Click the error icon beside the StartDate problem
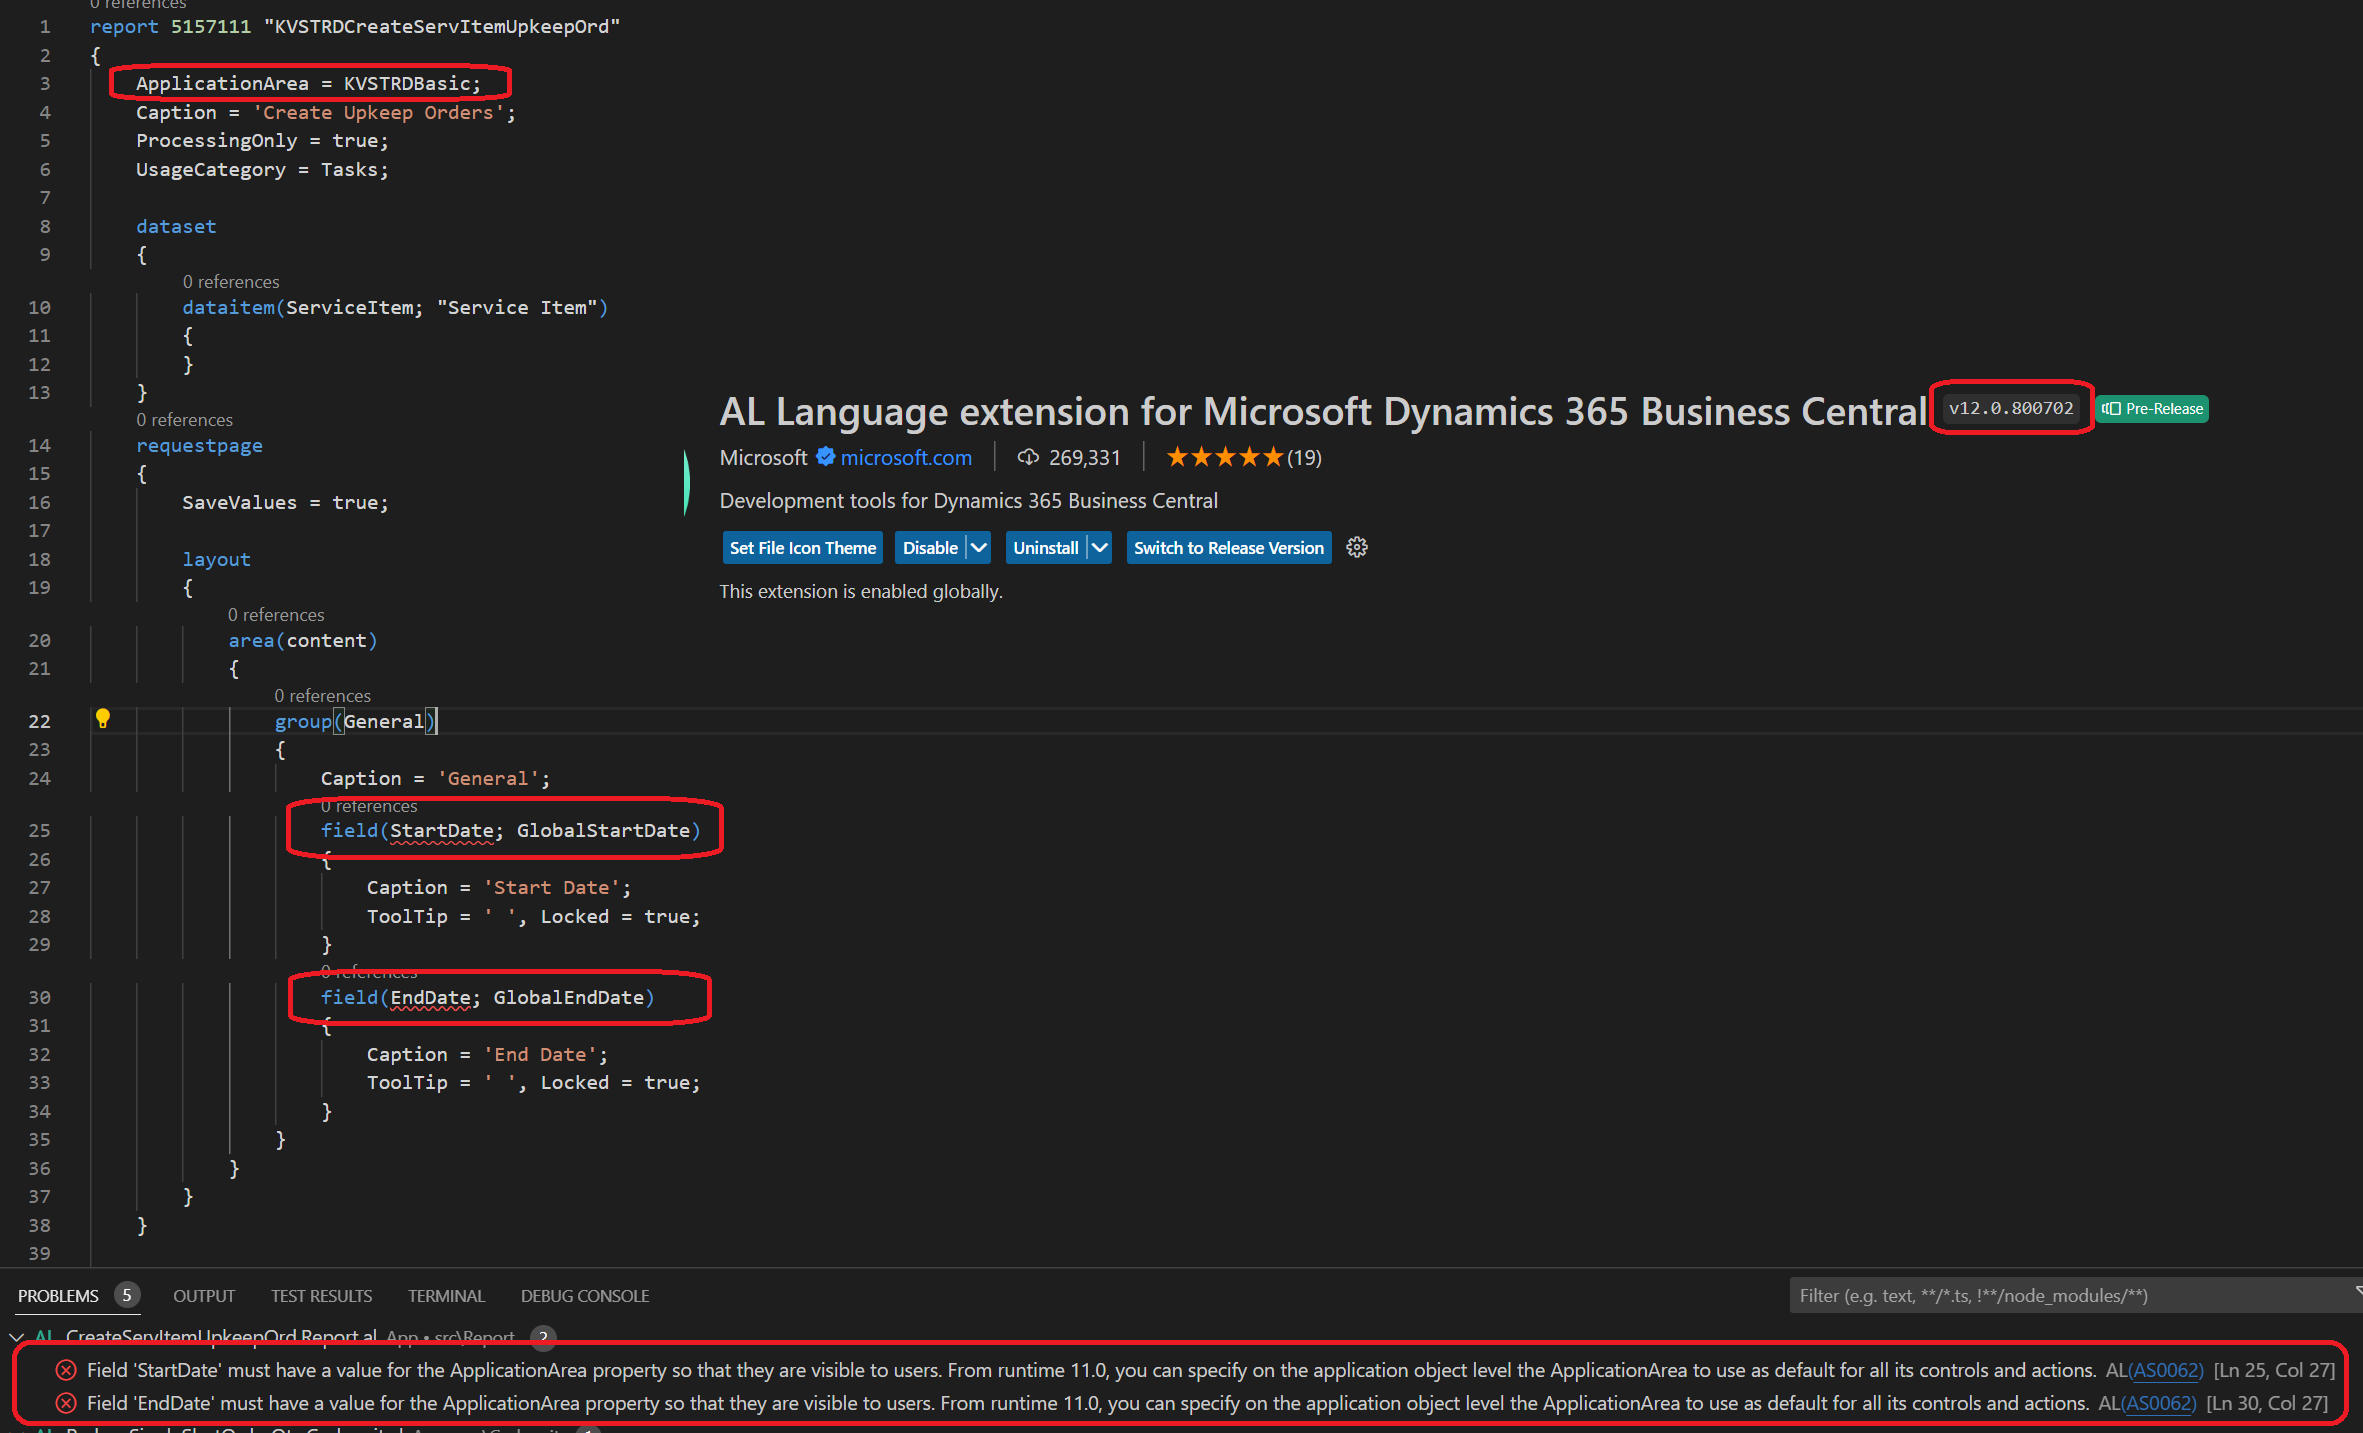 coord(66,1370)
